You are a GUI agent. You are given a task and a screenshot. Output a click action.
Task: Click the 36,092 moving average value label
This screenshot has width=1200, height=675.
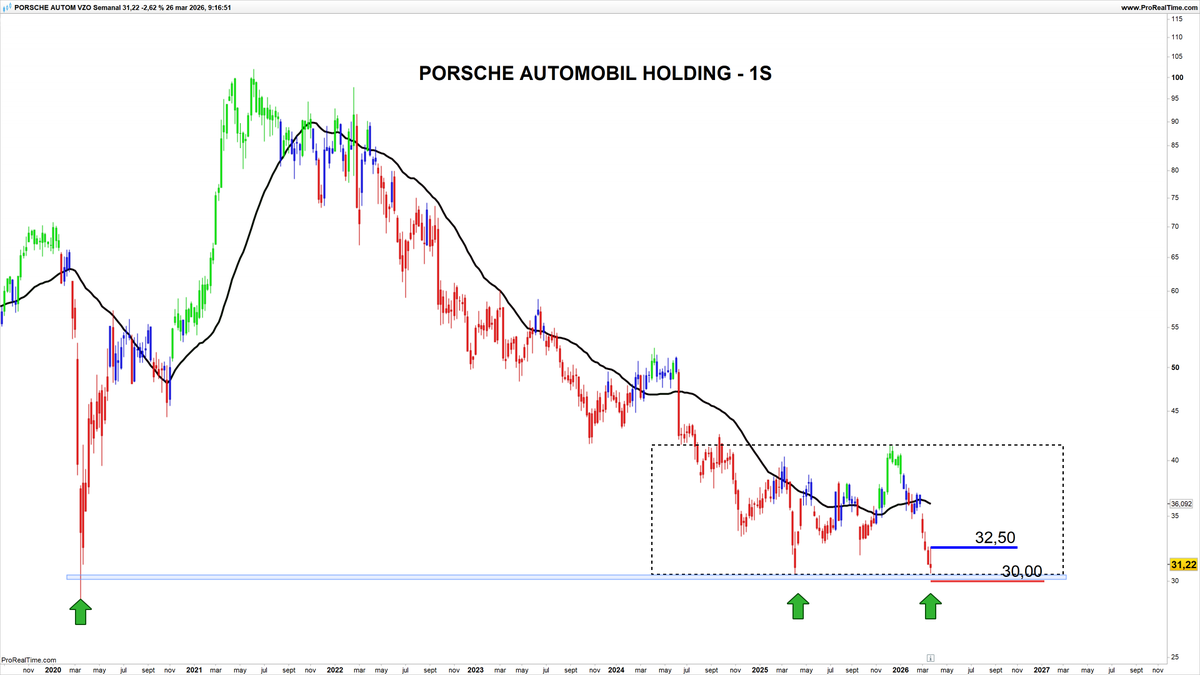coord(1181,503)
